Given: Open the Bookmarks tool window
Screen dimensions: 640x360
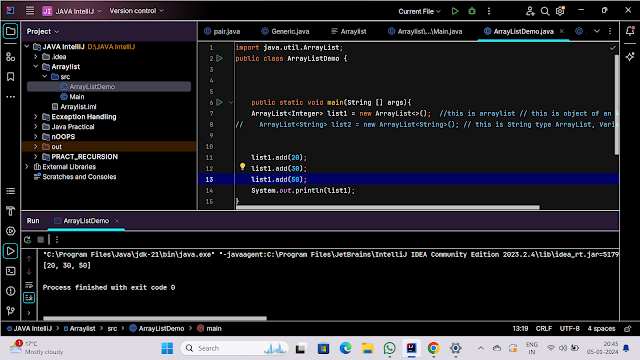Looking at the screenshot, I should (11, 77).
